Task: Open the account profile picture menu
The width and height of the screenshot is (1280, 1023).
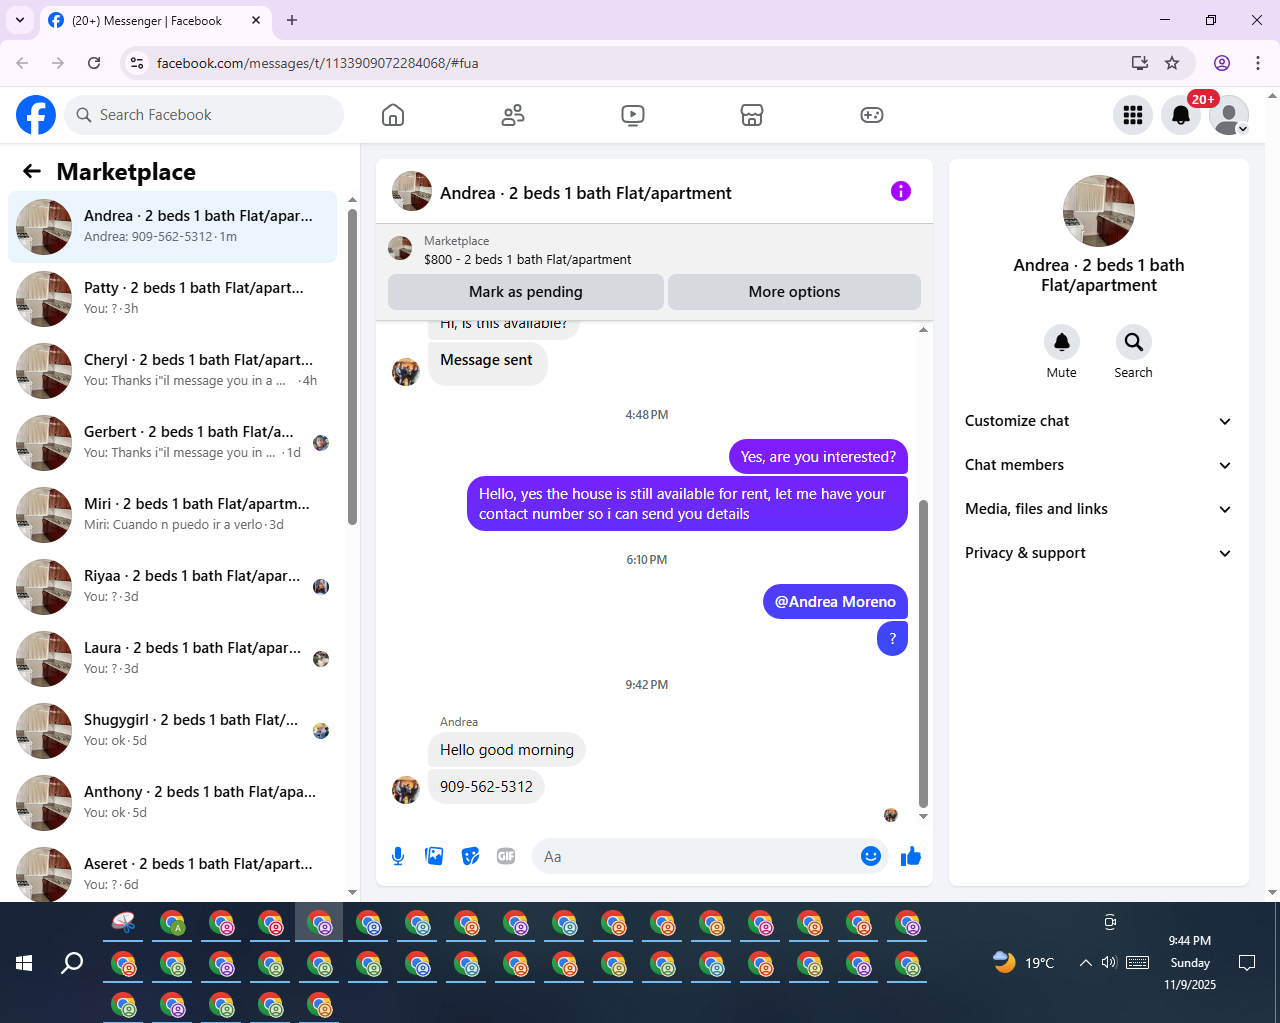Action: [1229, 115]
